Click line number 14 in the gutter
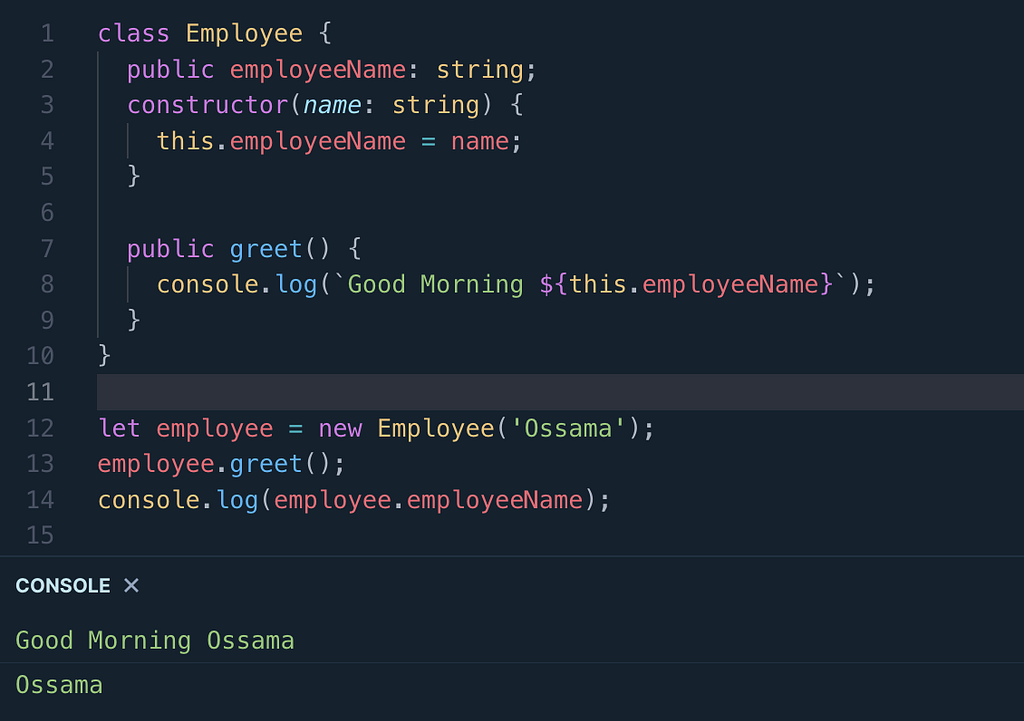The image size is (1024, 721). 40,500
